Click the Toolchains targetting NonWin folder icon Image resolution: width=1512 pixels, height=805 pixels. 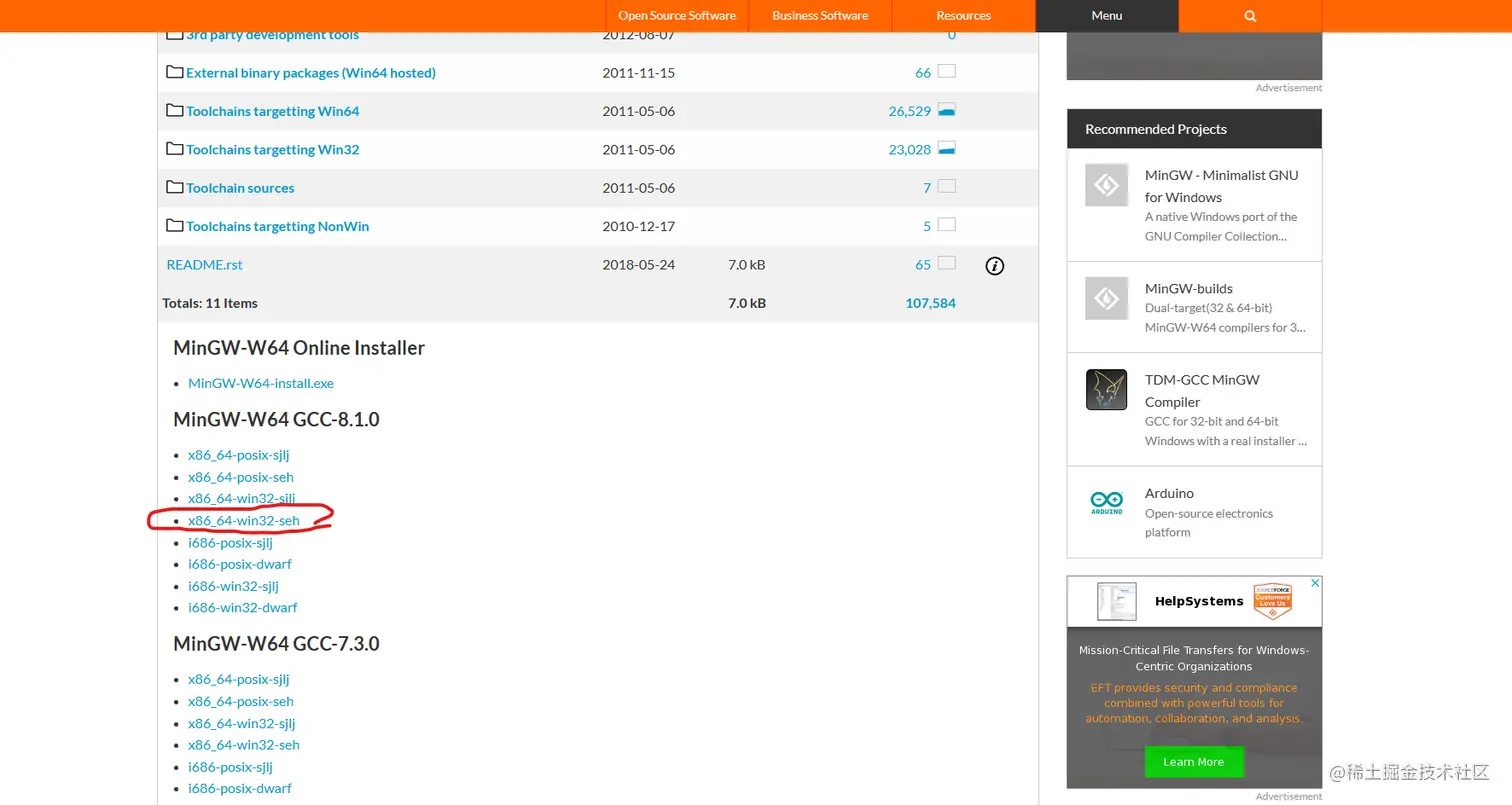click(175, 225)
